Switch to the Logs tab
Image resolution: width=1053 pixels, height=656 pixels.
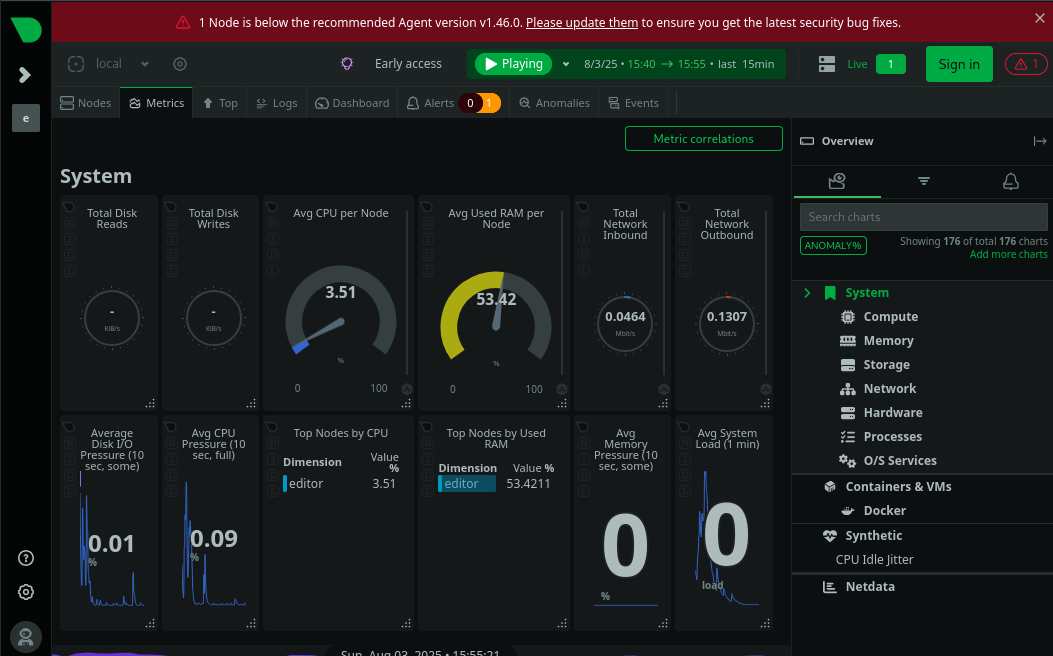tap(276, 103)
